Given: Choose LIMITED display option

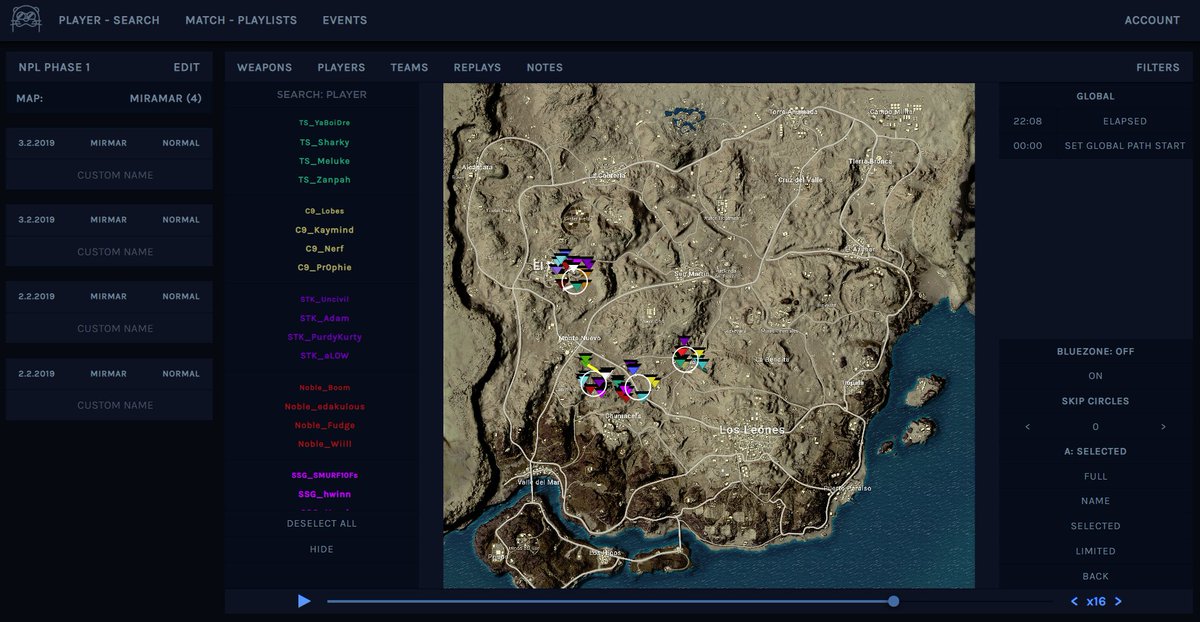Looking at the screenshot, I should [1096, 551].
